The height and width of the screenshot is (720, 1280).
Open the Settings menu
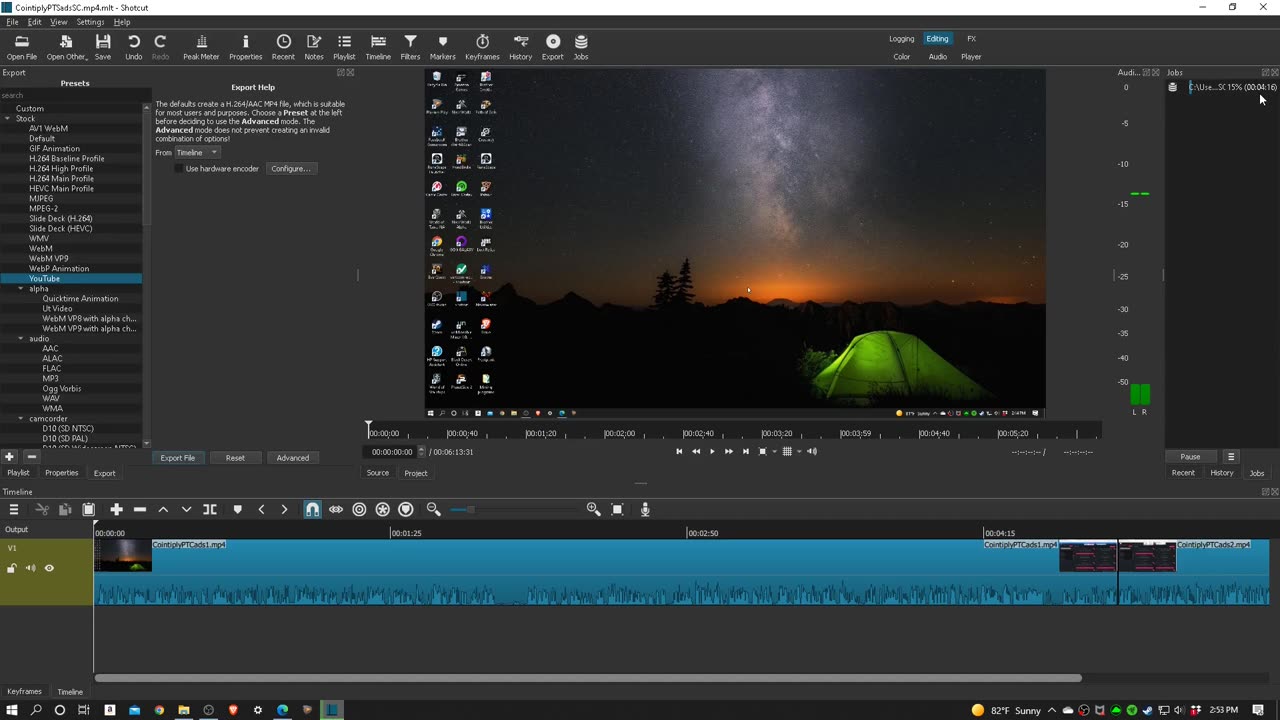(x=90, y=22)
